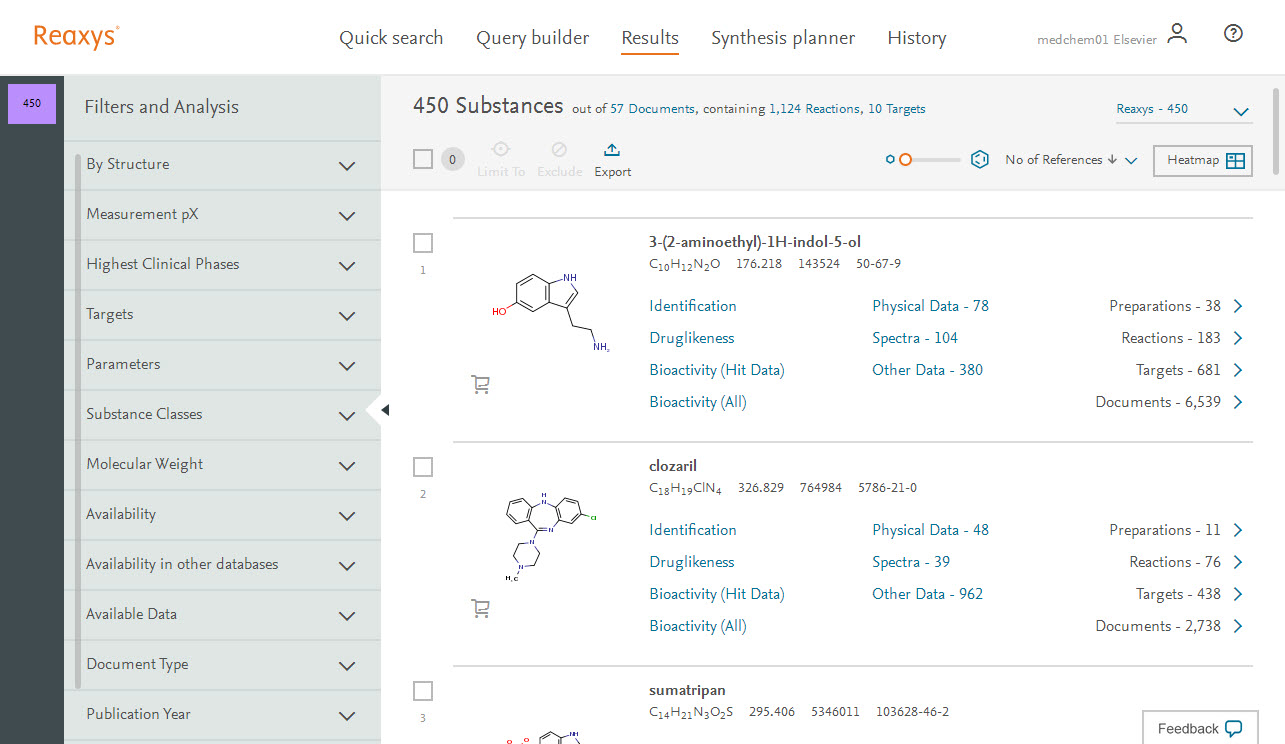Open Preparations - 38 arrow for the first substance
This screenshot has height=744, width=1285.
[1238, 306]
